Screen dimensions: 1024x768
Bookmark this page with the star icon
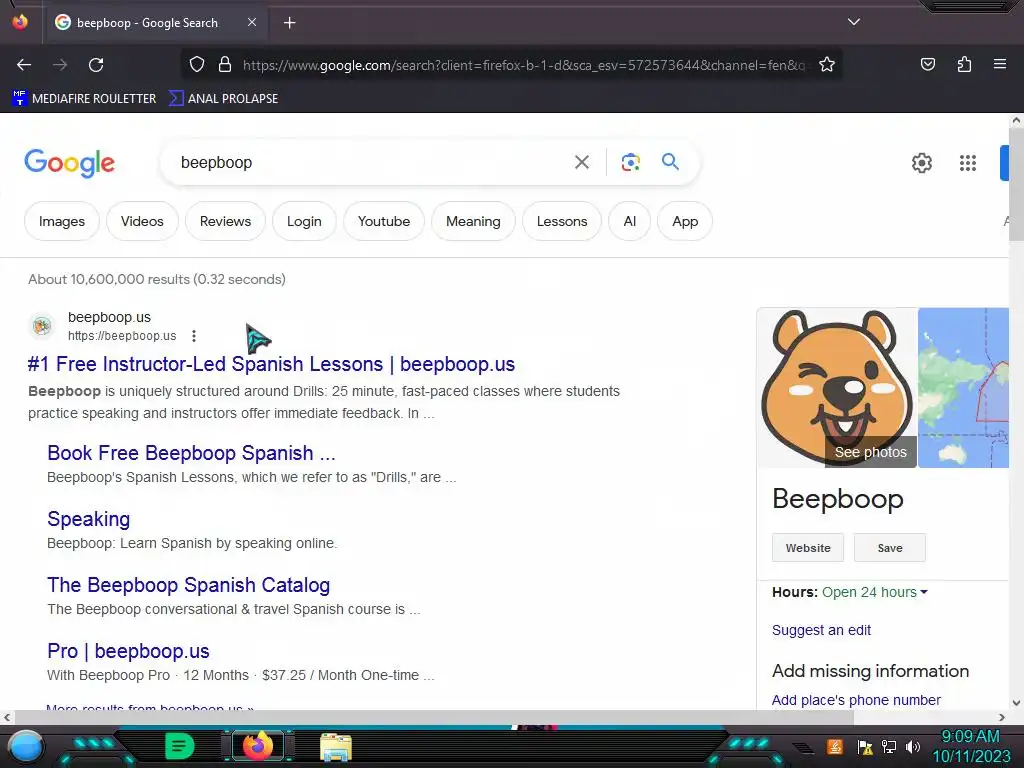pyautogui.click(x=827, y=65)
